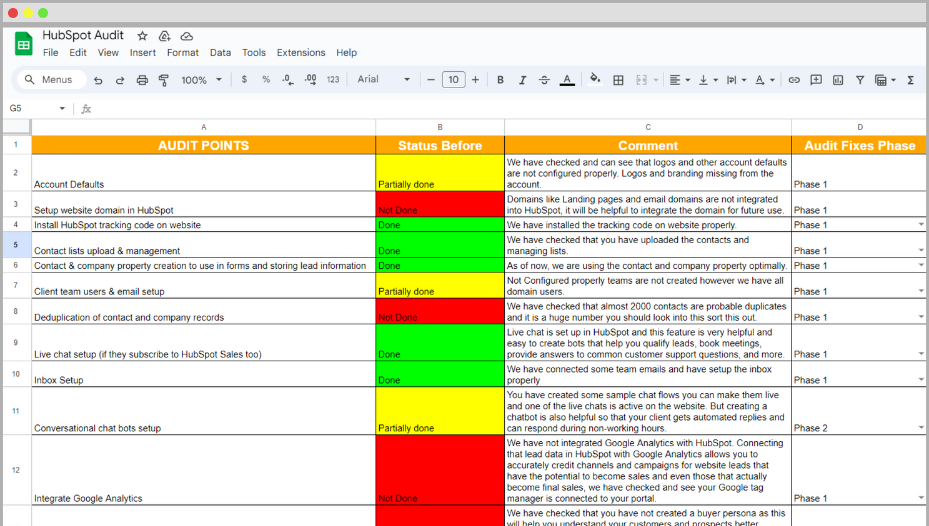This screenshot has height=526, width=929.
Task: Open the text rotation dropdown
Action: [x=765, y=80]
